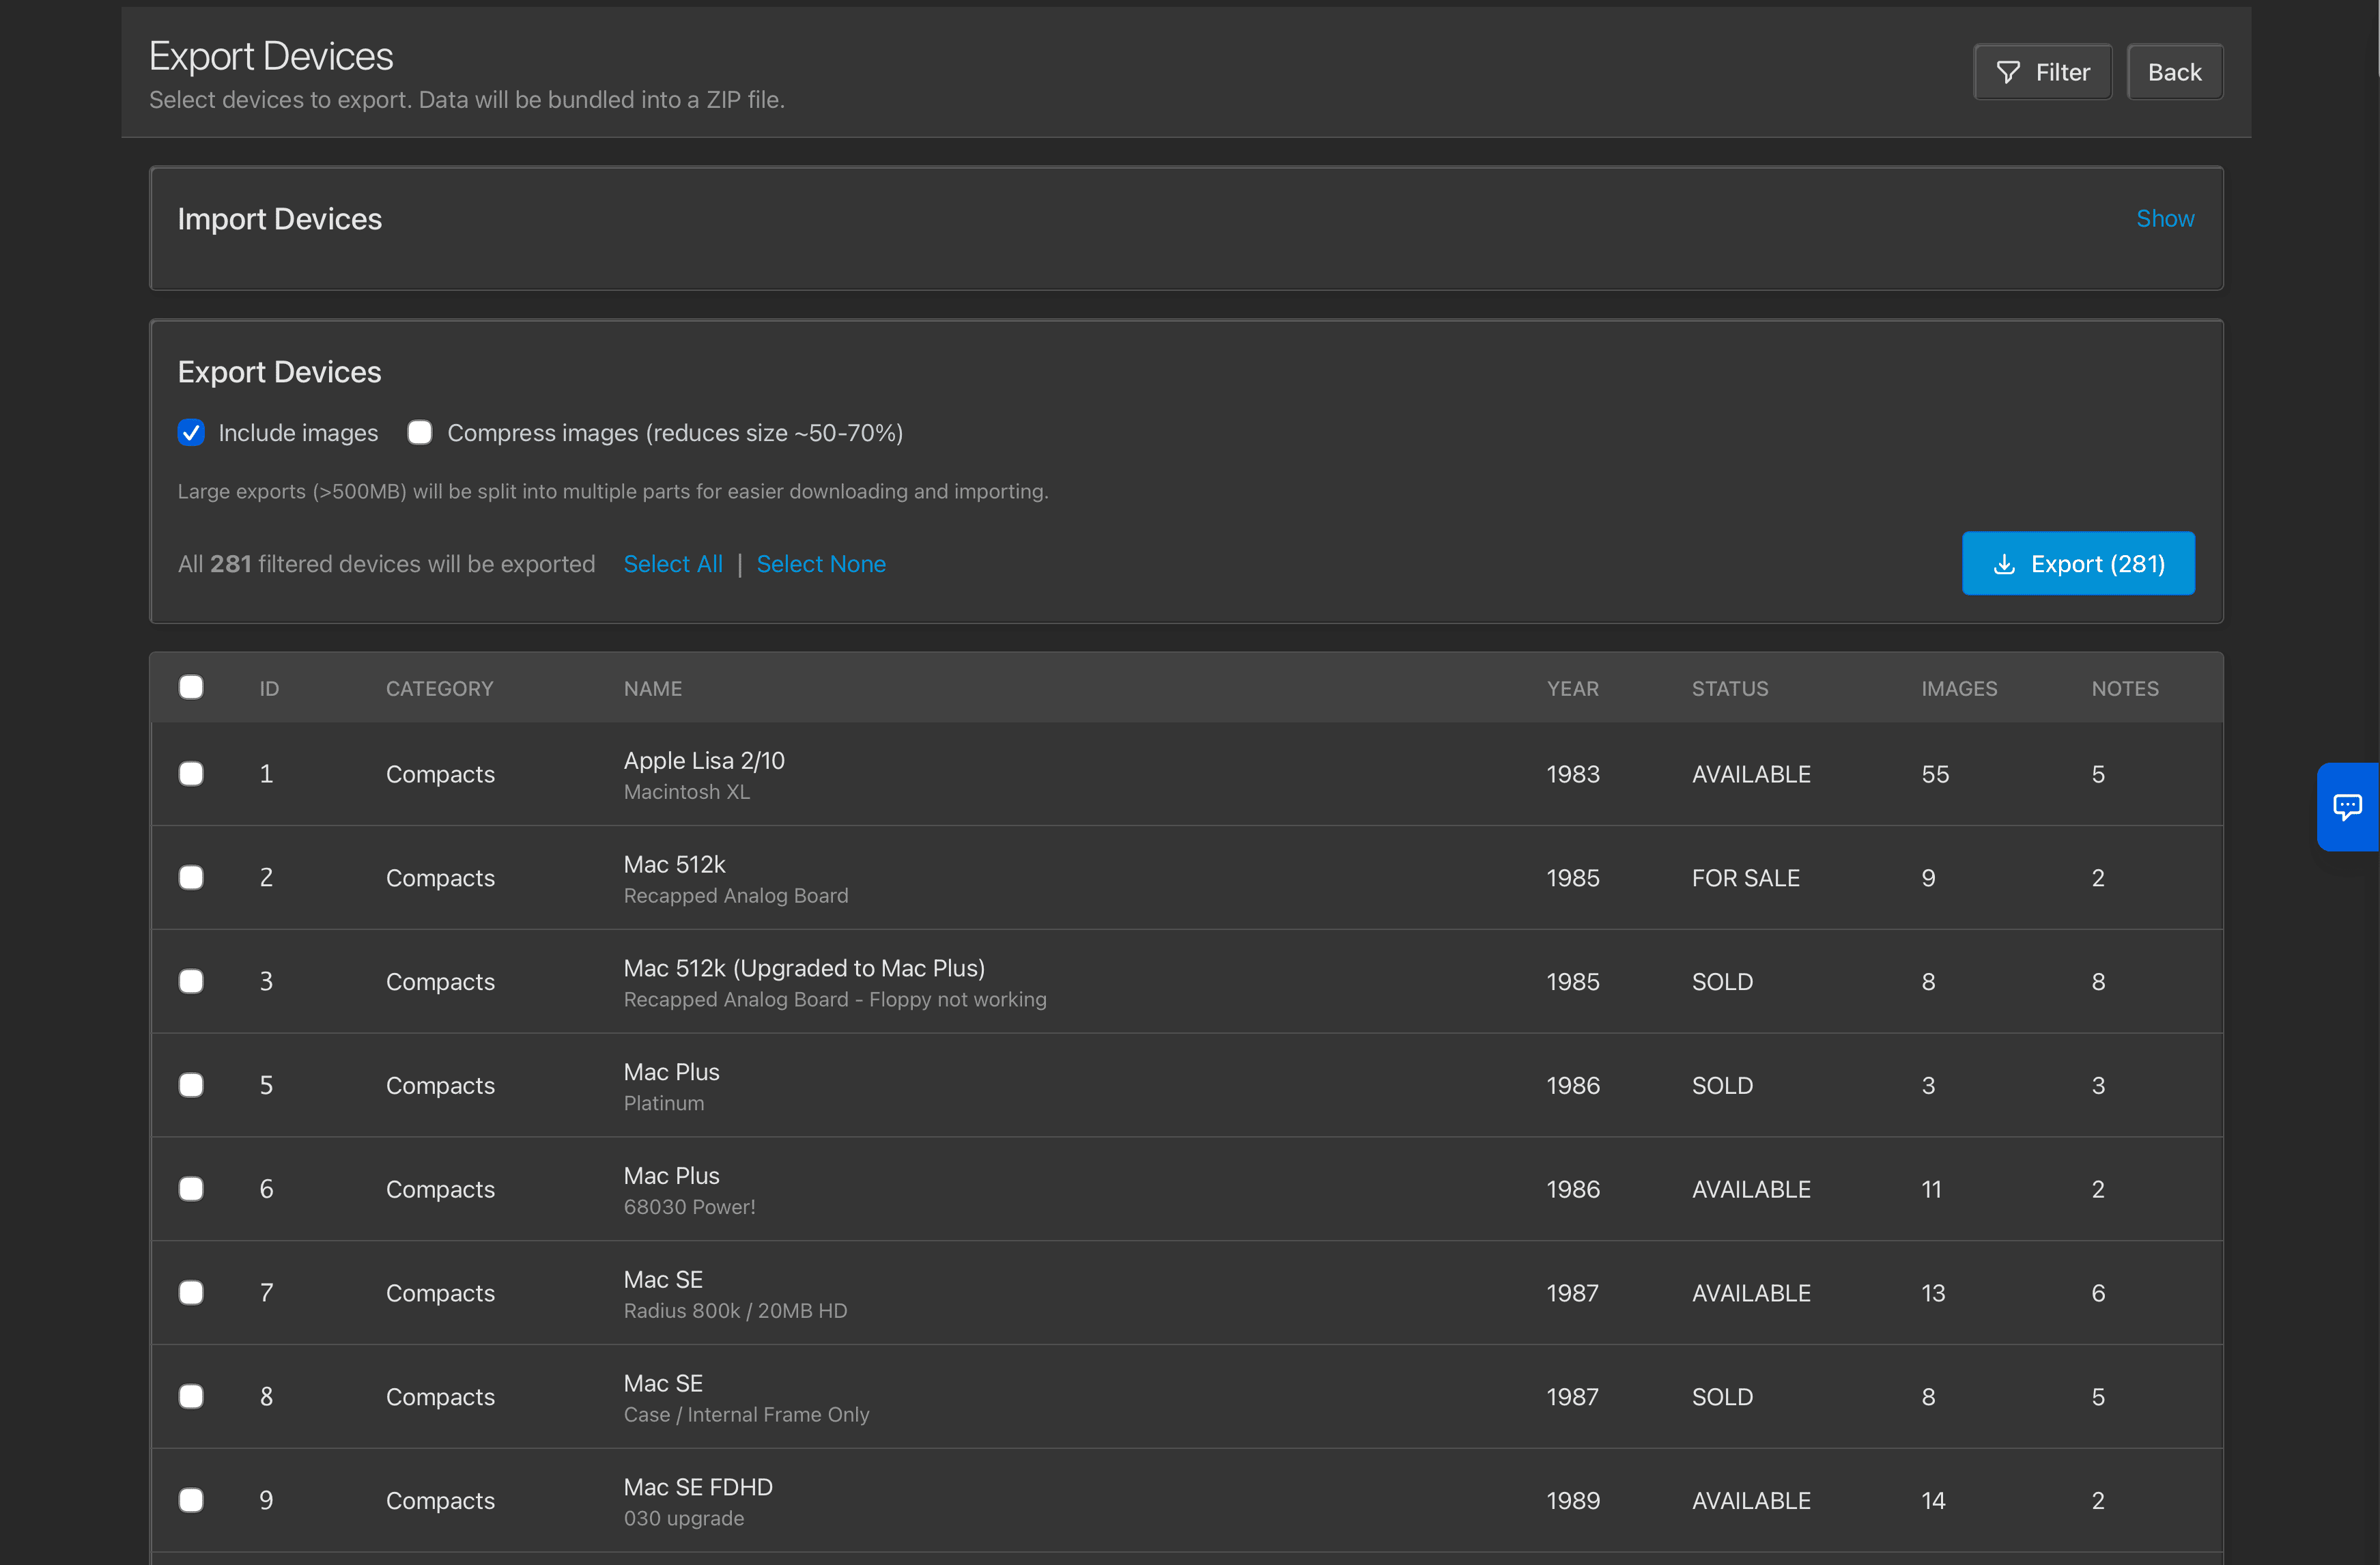Click the Select All link

672,564
